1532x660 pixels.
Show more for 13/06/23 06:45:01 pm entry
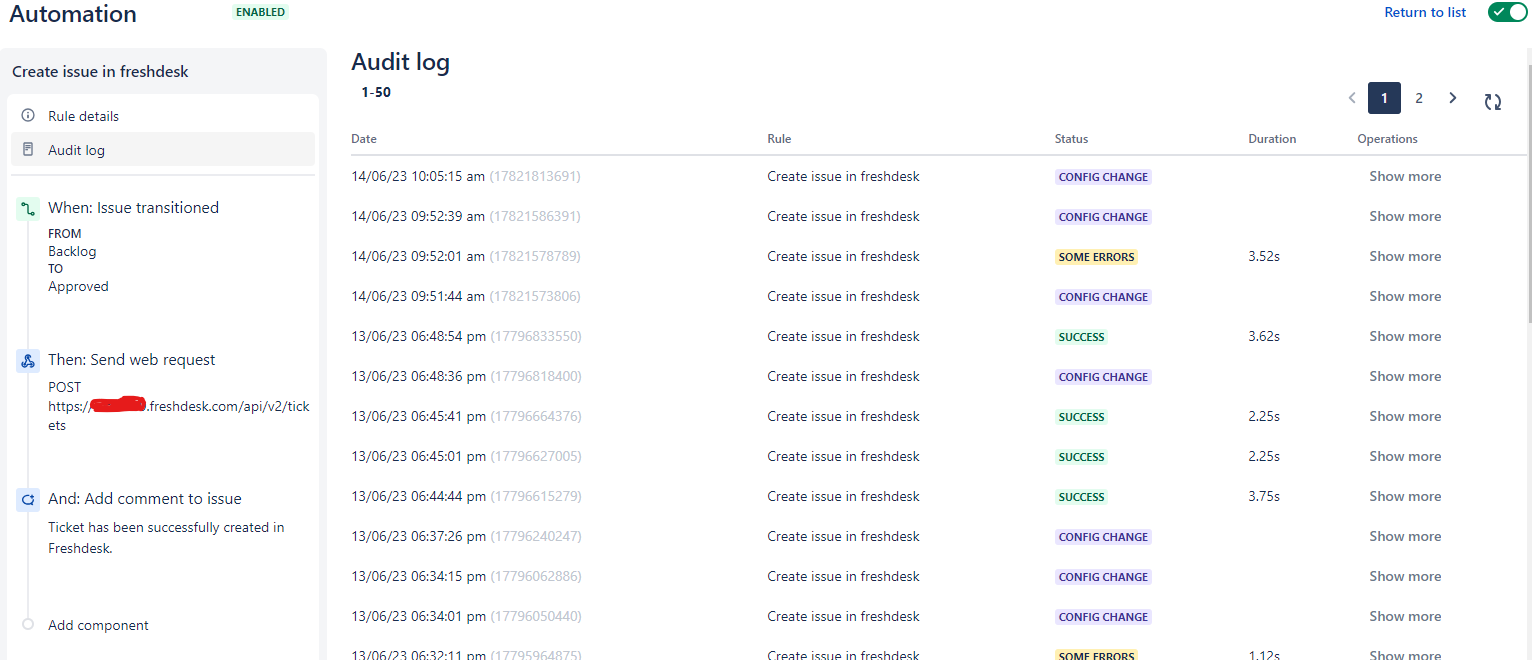click(1405, 456)
